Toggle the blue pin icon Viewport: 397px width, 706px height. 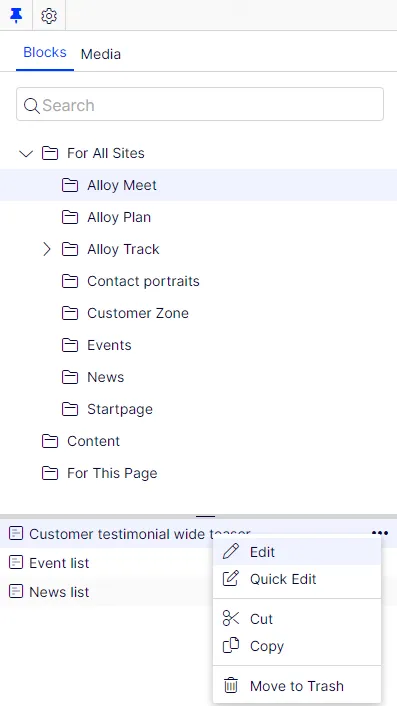(16, 16)
